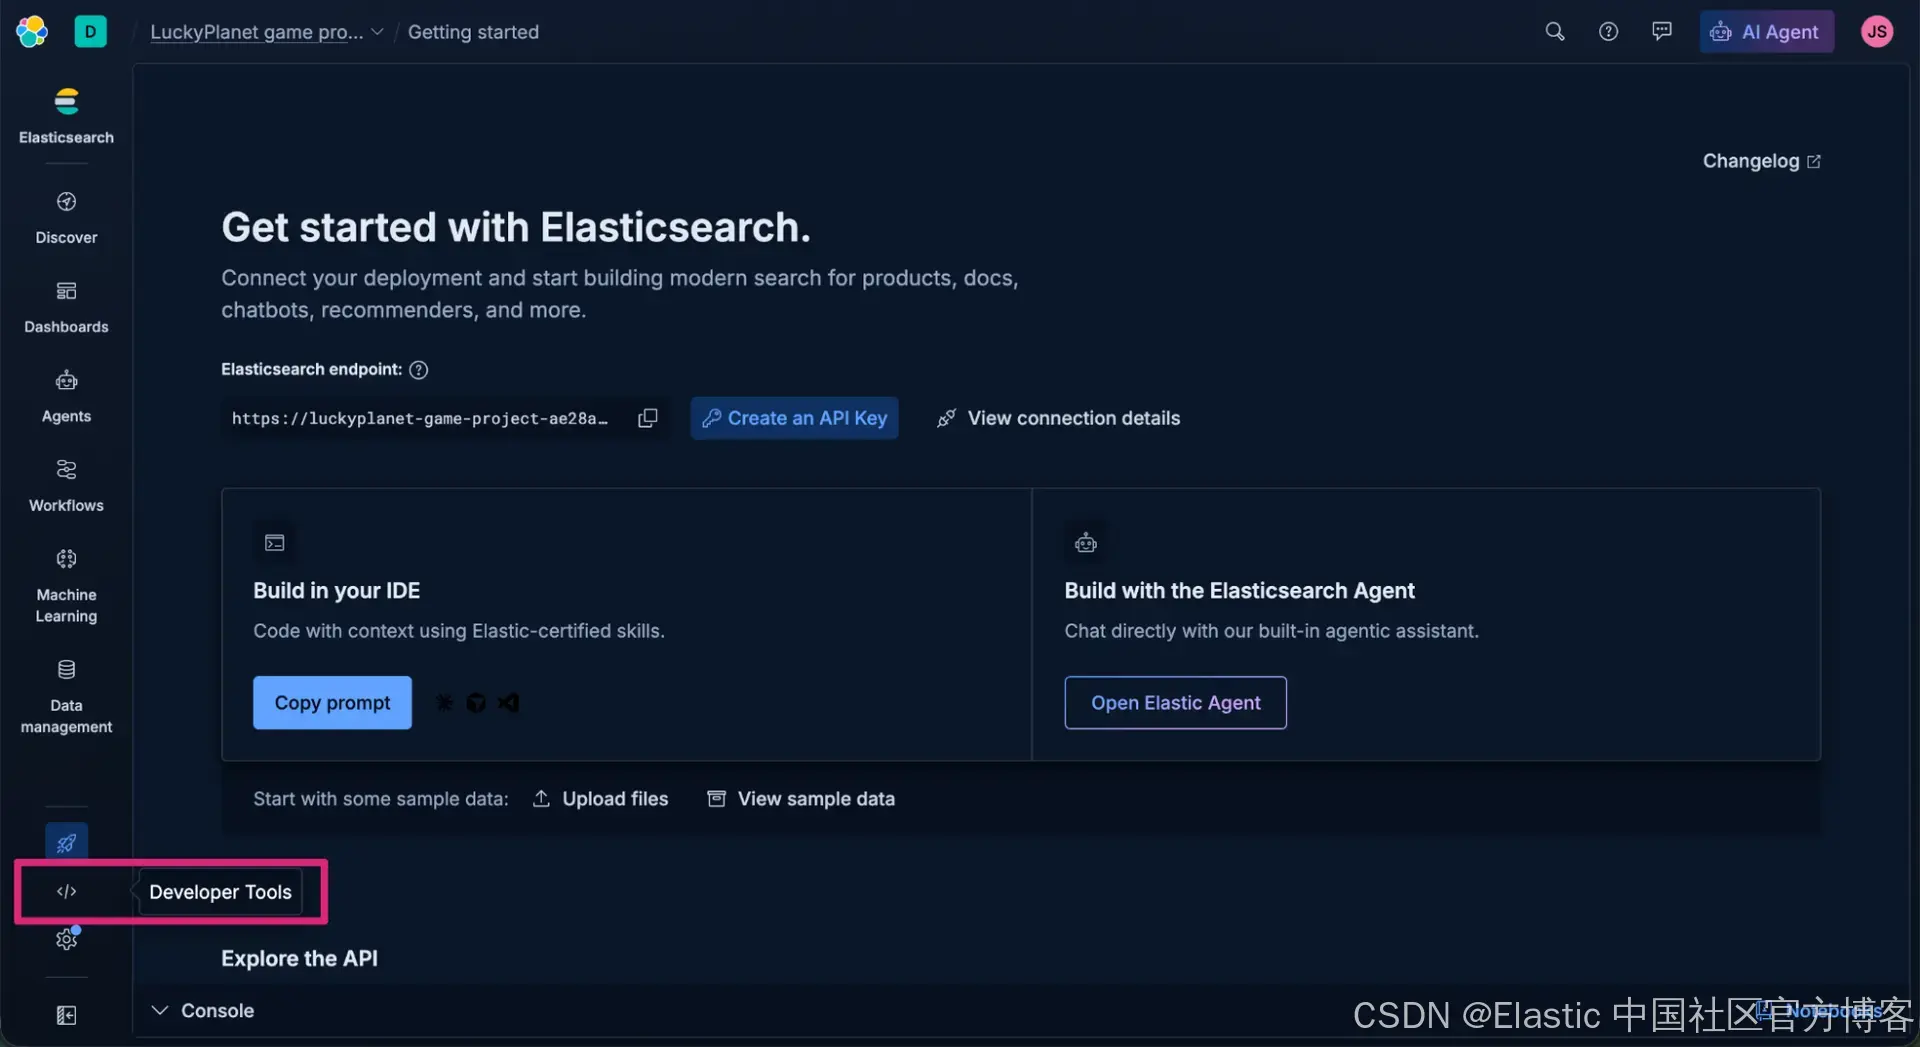Select the VS Code icon beside Copy prompt

coord(508,703)
